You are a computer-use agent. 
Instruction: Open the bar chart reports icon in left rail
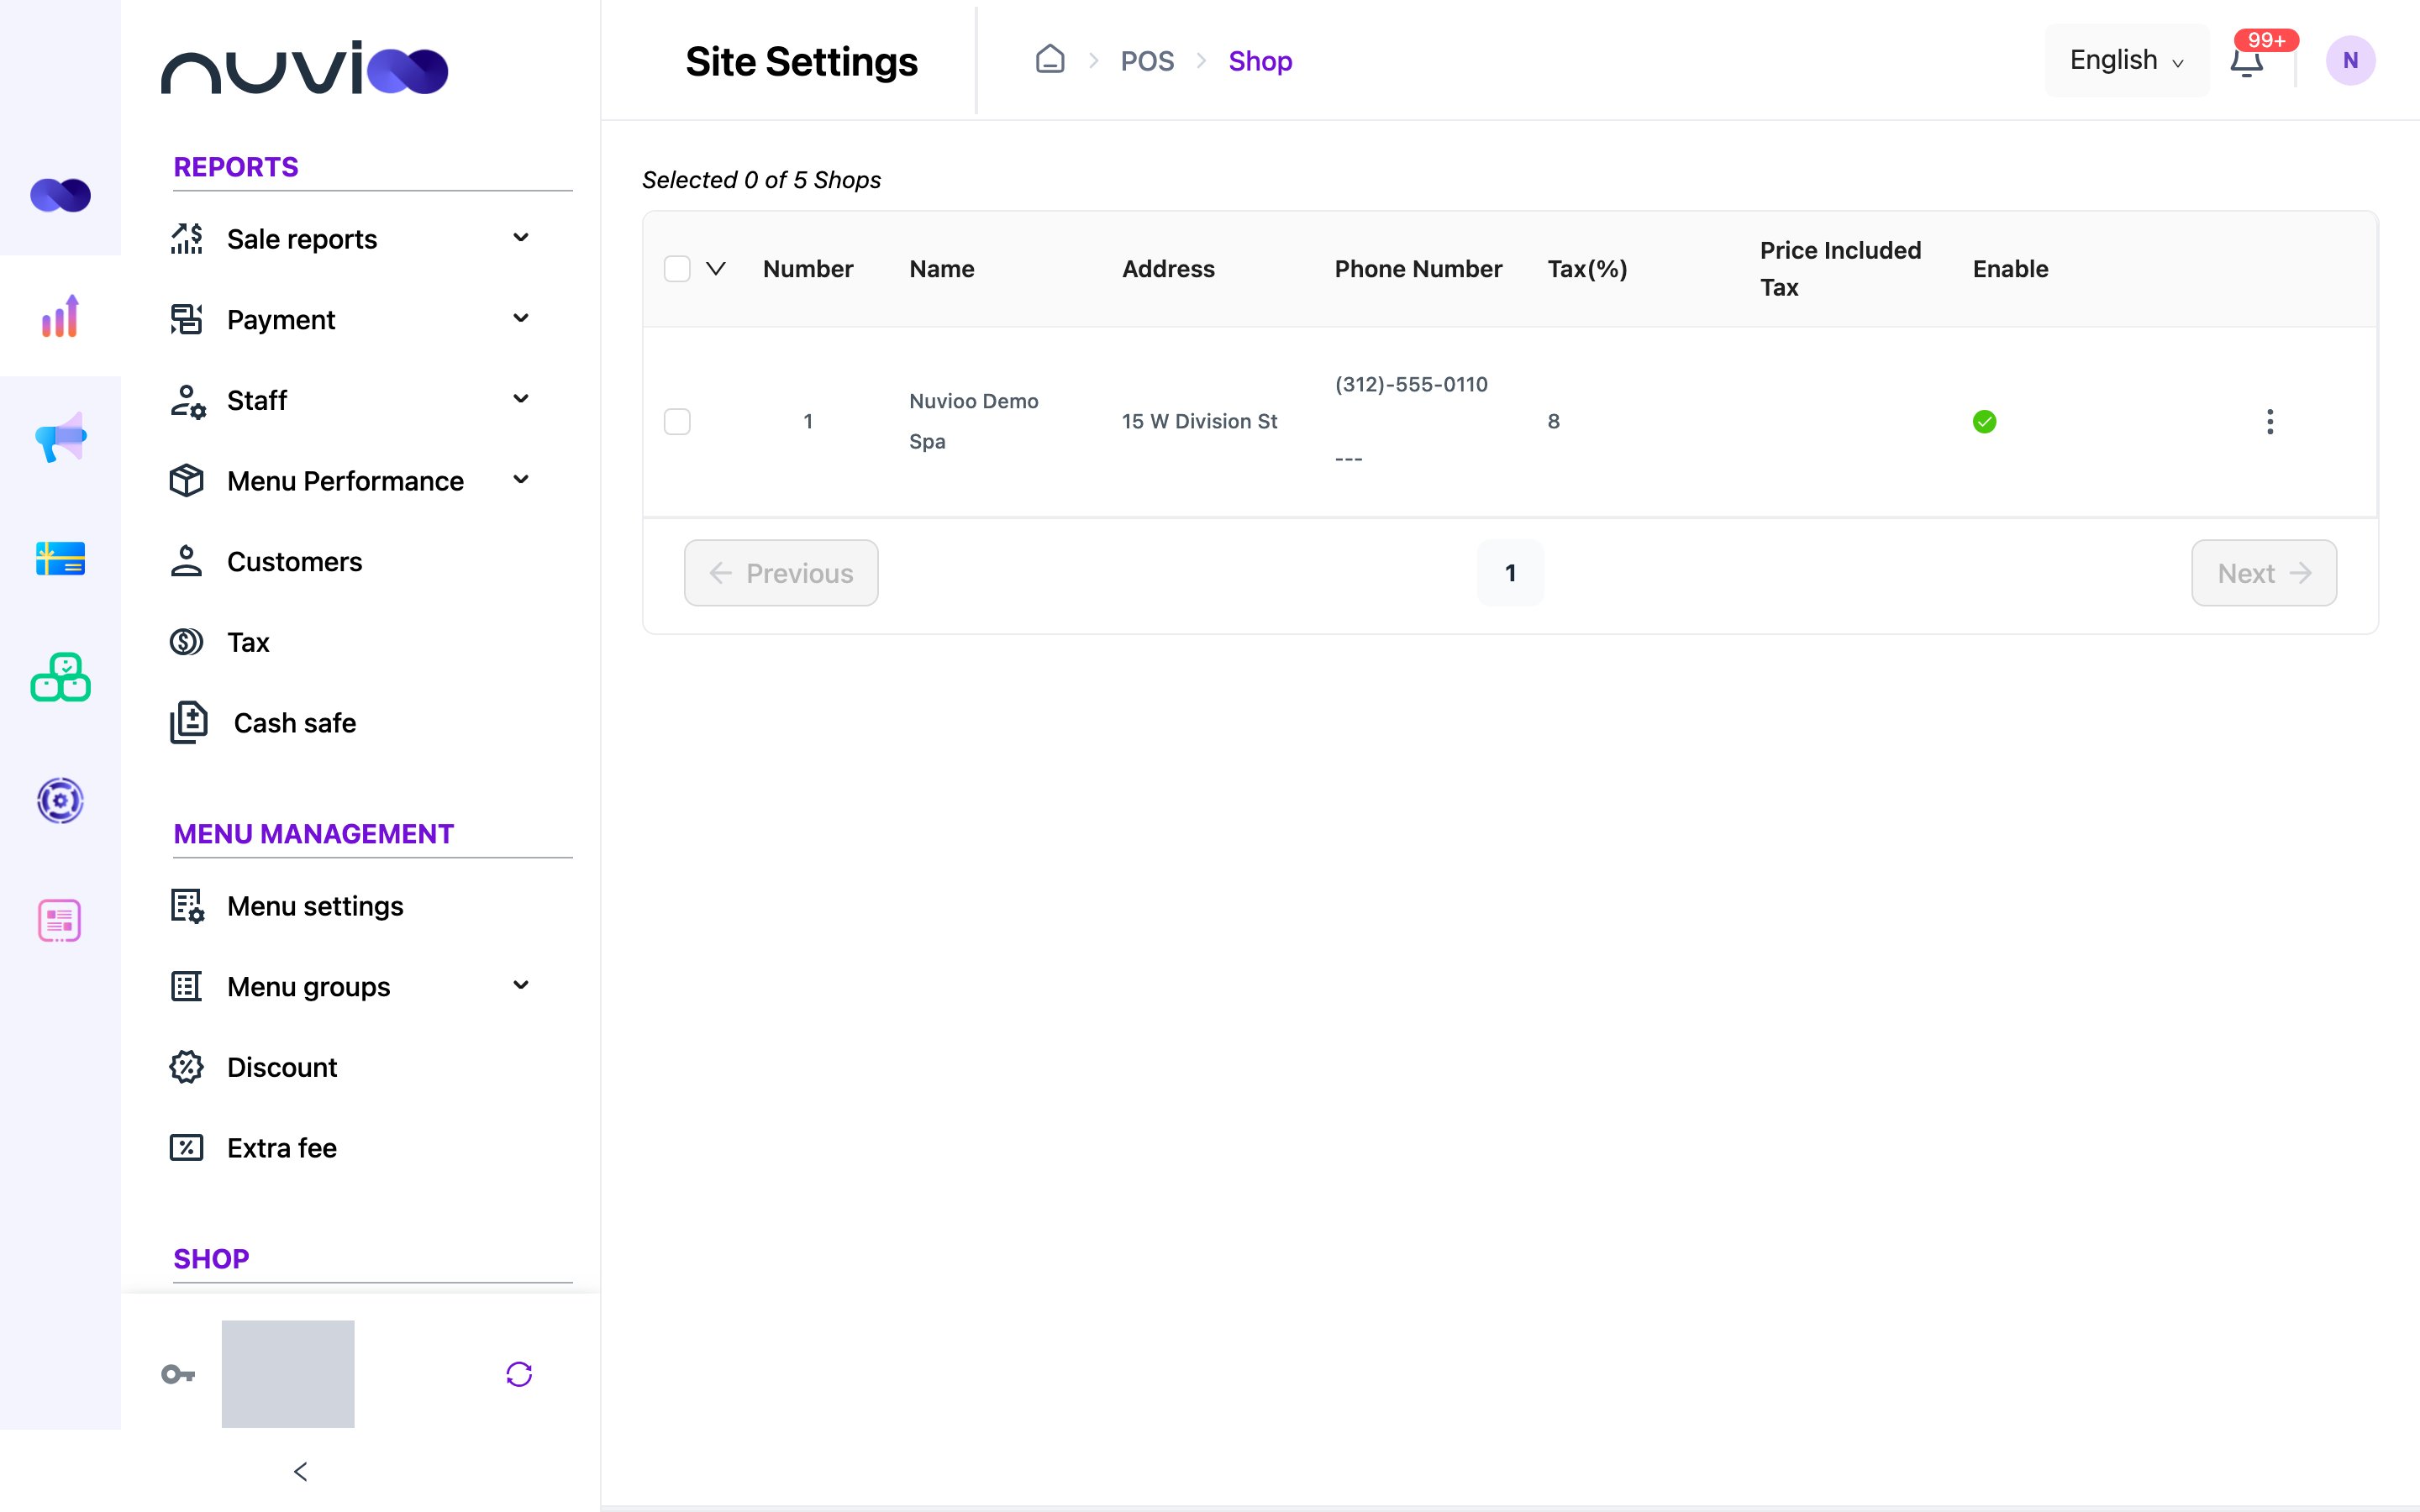(60, 316)
